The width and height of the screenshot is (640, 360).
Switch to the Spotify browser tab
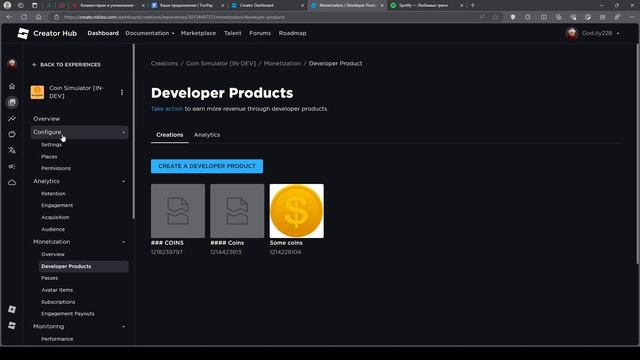click(x=427, y=5)
